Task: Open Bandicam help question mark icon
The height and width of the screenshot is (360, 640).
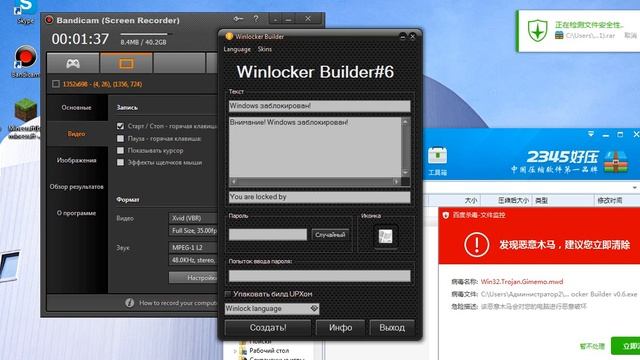Action: (256, 19)
